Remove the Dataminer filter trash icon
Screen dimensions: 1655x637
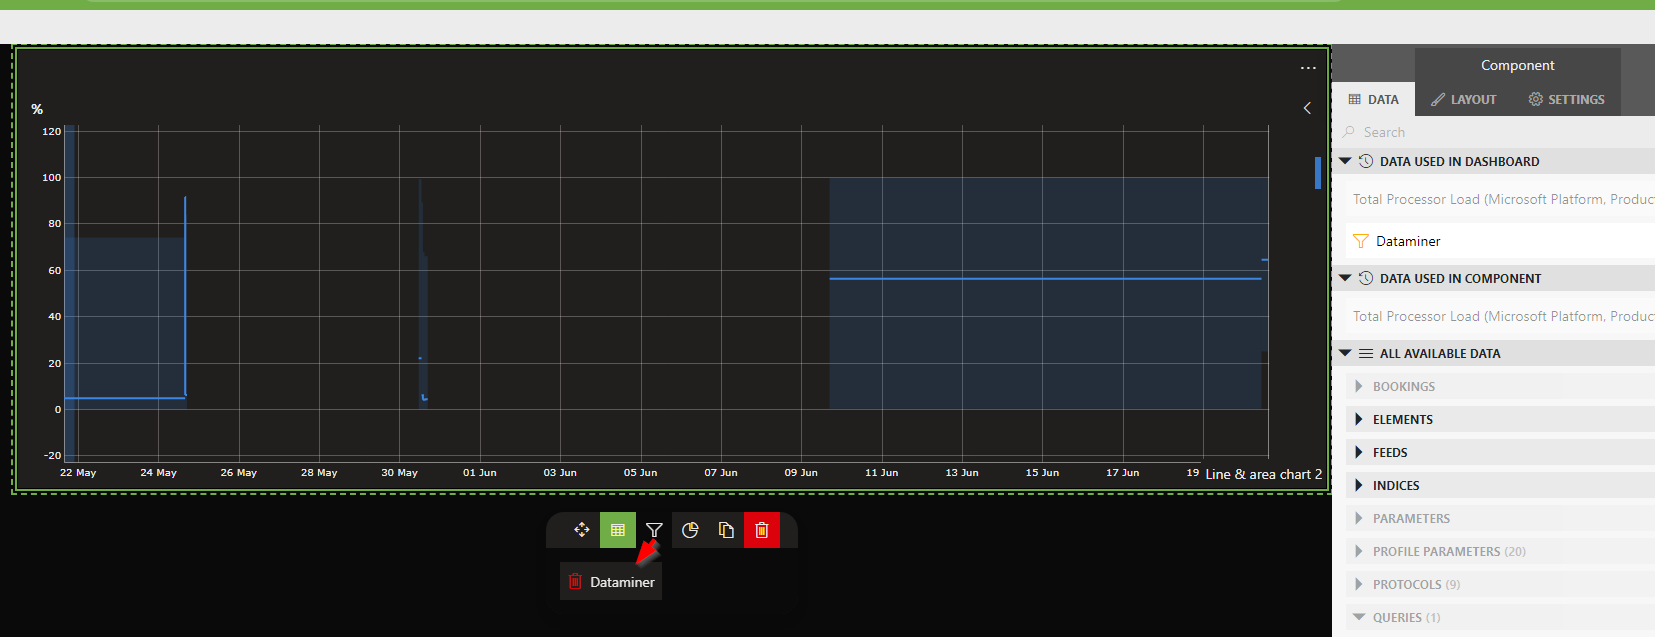575,581
